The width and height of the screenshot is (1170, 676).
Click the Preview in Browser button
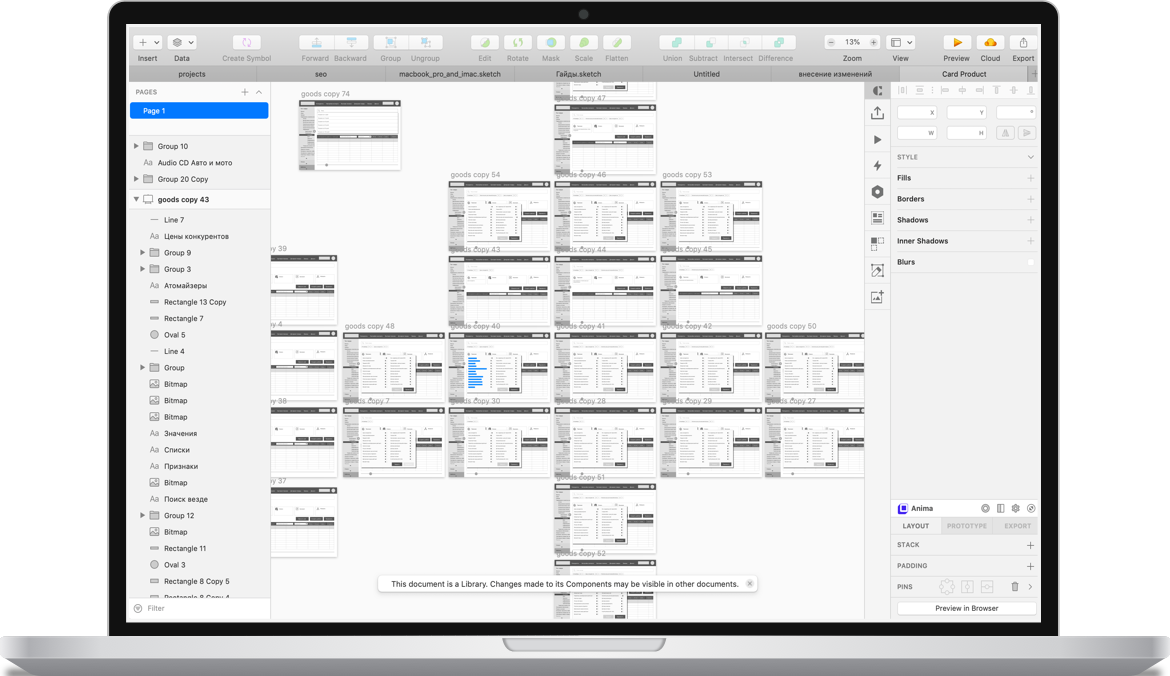pyautogui.click(x=966, y=608)
